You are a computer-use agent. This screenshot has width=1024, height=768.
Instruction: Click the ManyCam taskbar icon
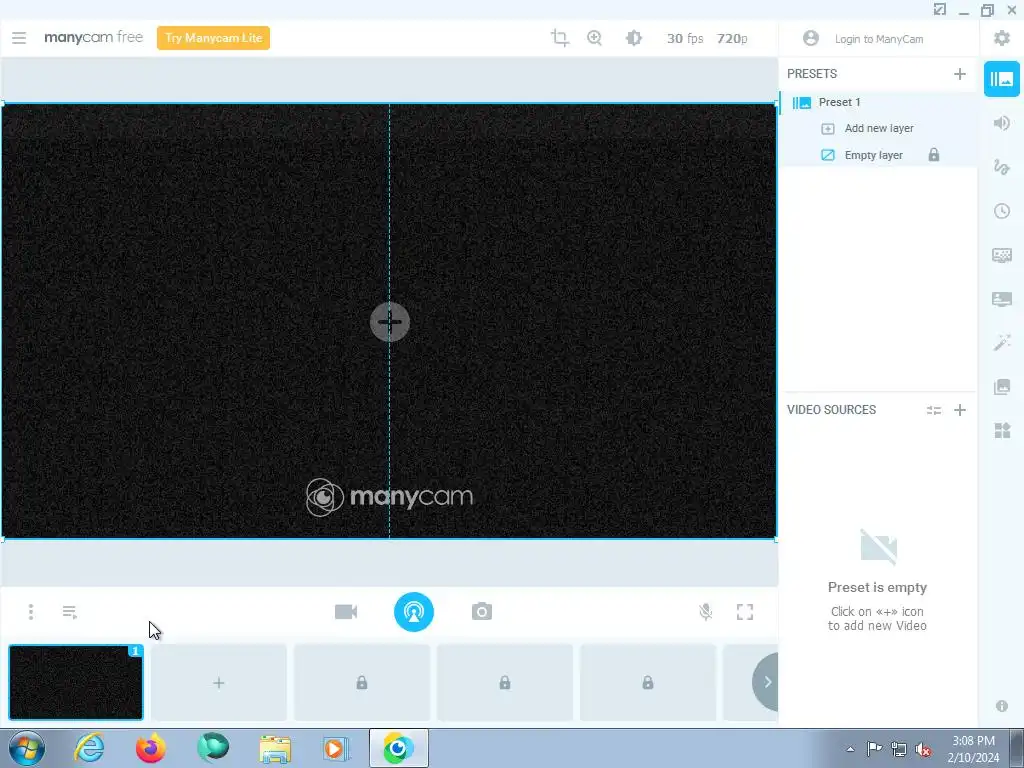pos(398,748)
